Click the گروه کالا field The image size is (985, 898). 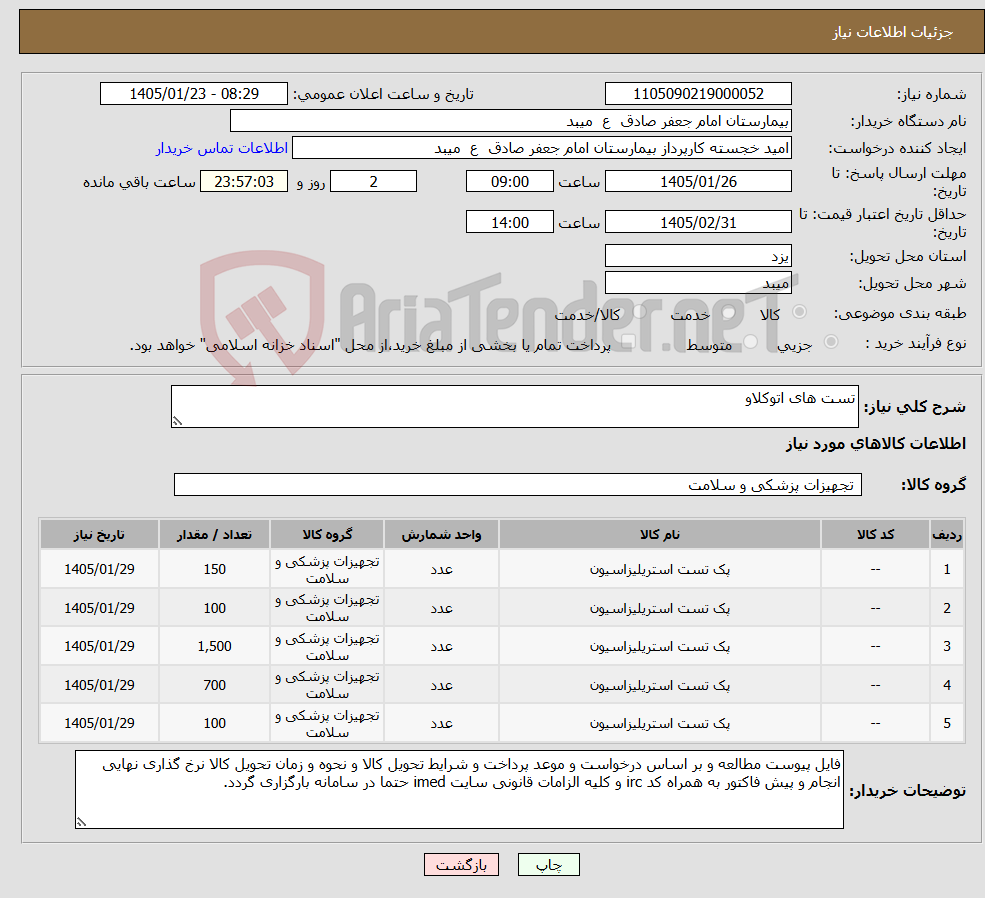coord(518,485)
